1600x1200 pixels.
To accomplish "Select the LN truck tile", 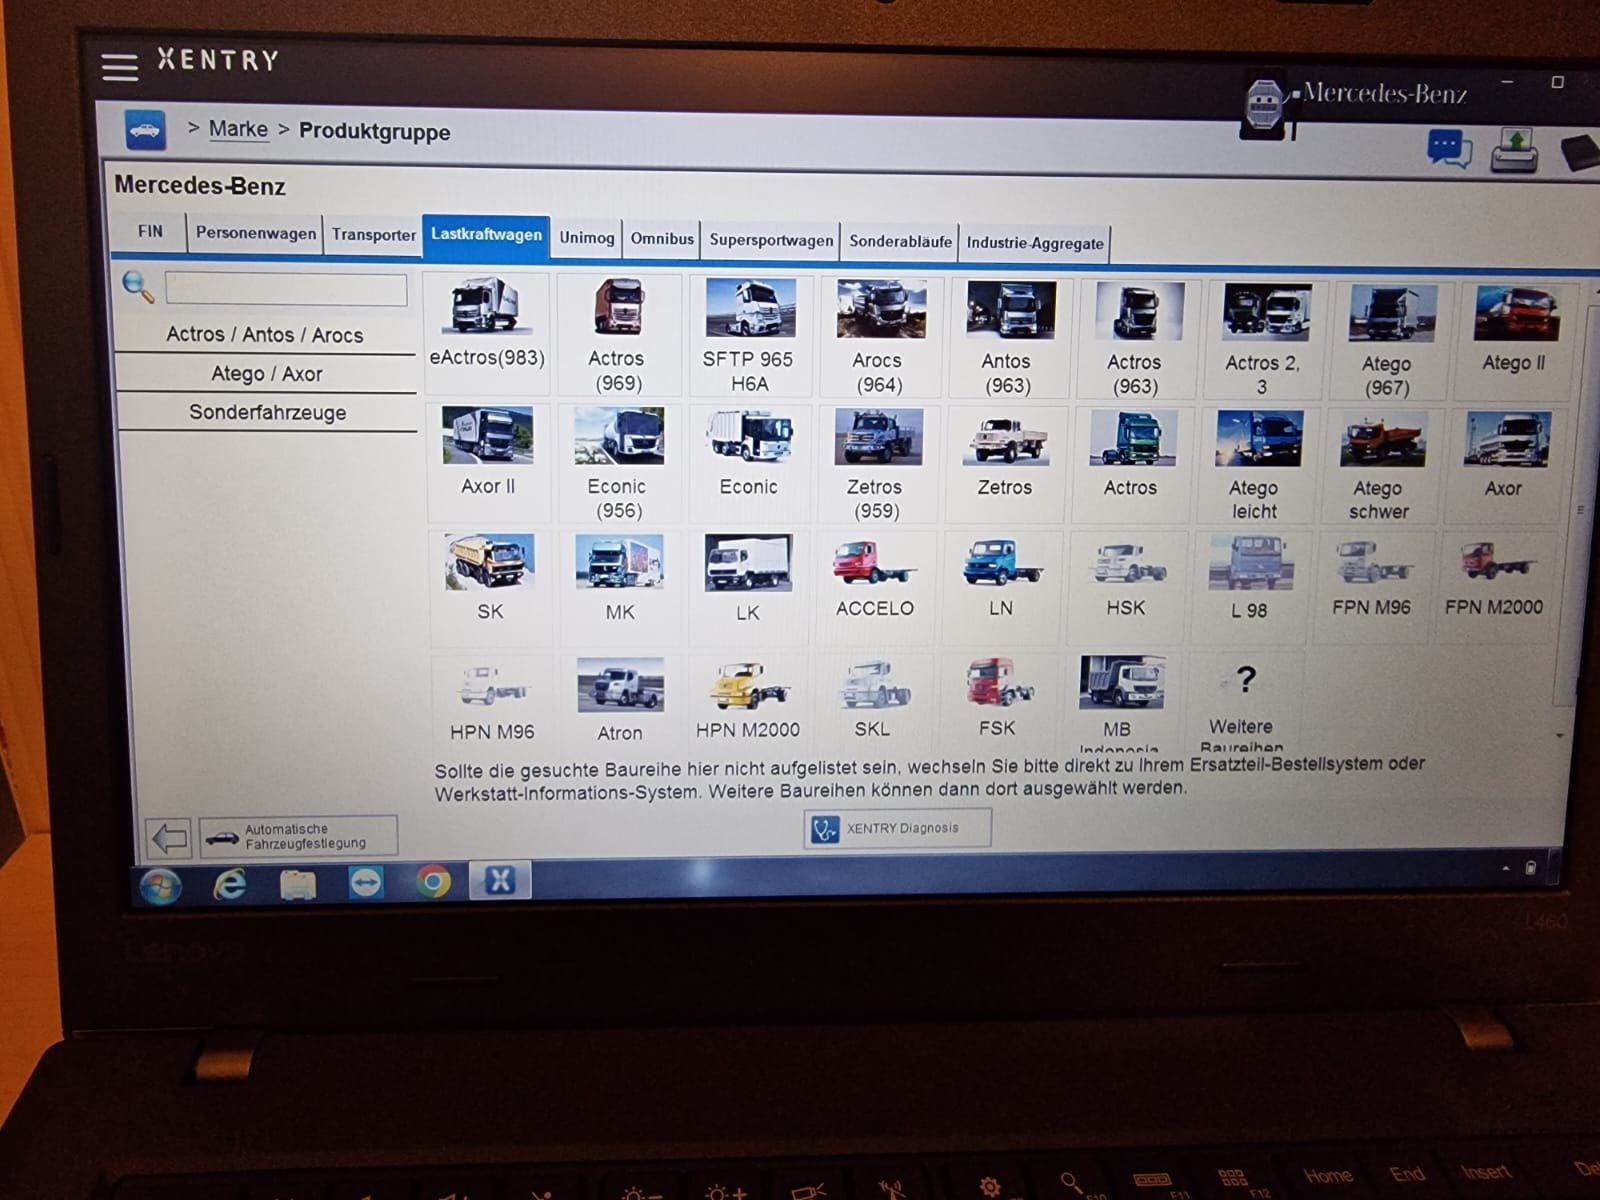I will click(x=1001, y=585).
